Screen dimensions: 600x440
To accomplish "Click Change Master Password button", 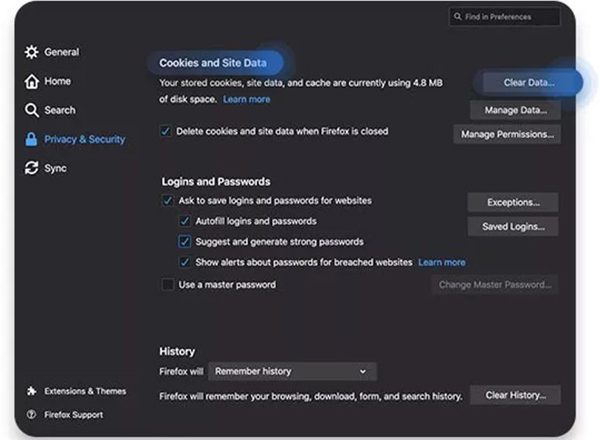I will tap(495, 285).
